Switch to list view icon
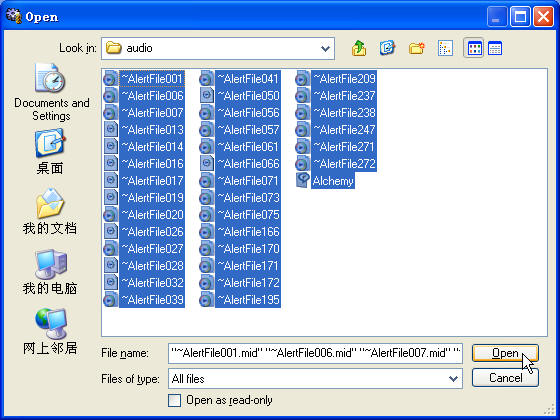Image resolution: width=560 pixels, height=420 pixels. tap(474, 48)
